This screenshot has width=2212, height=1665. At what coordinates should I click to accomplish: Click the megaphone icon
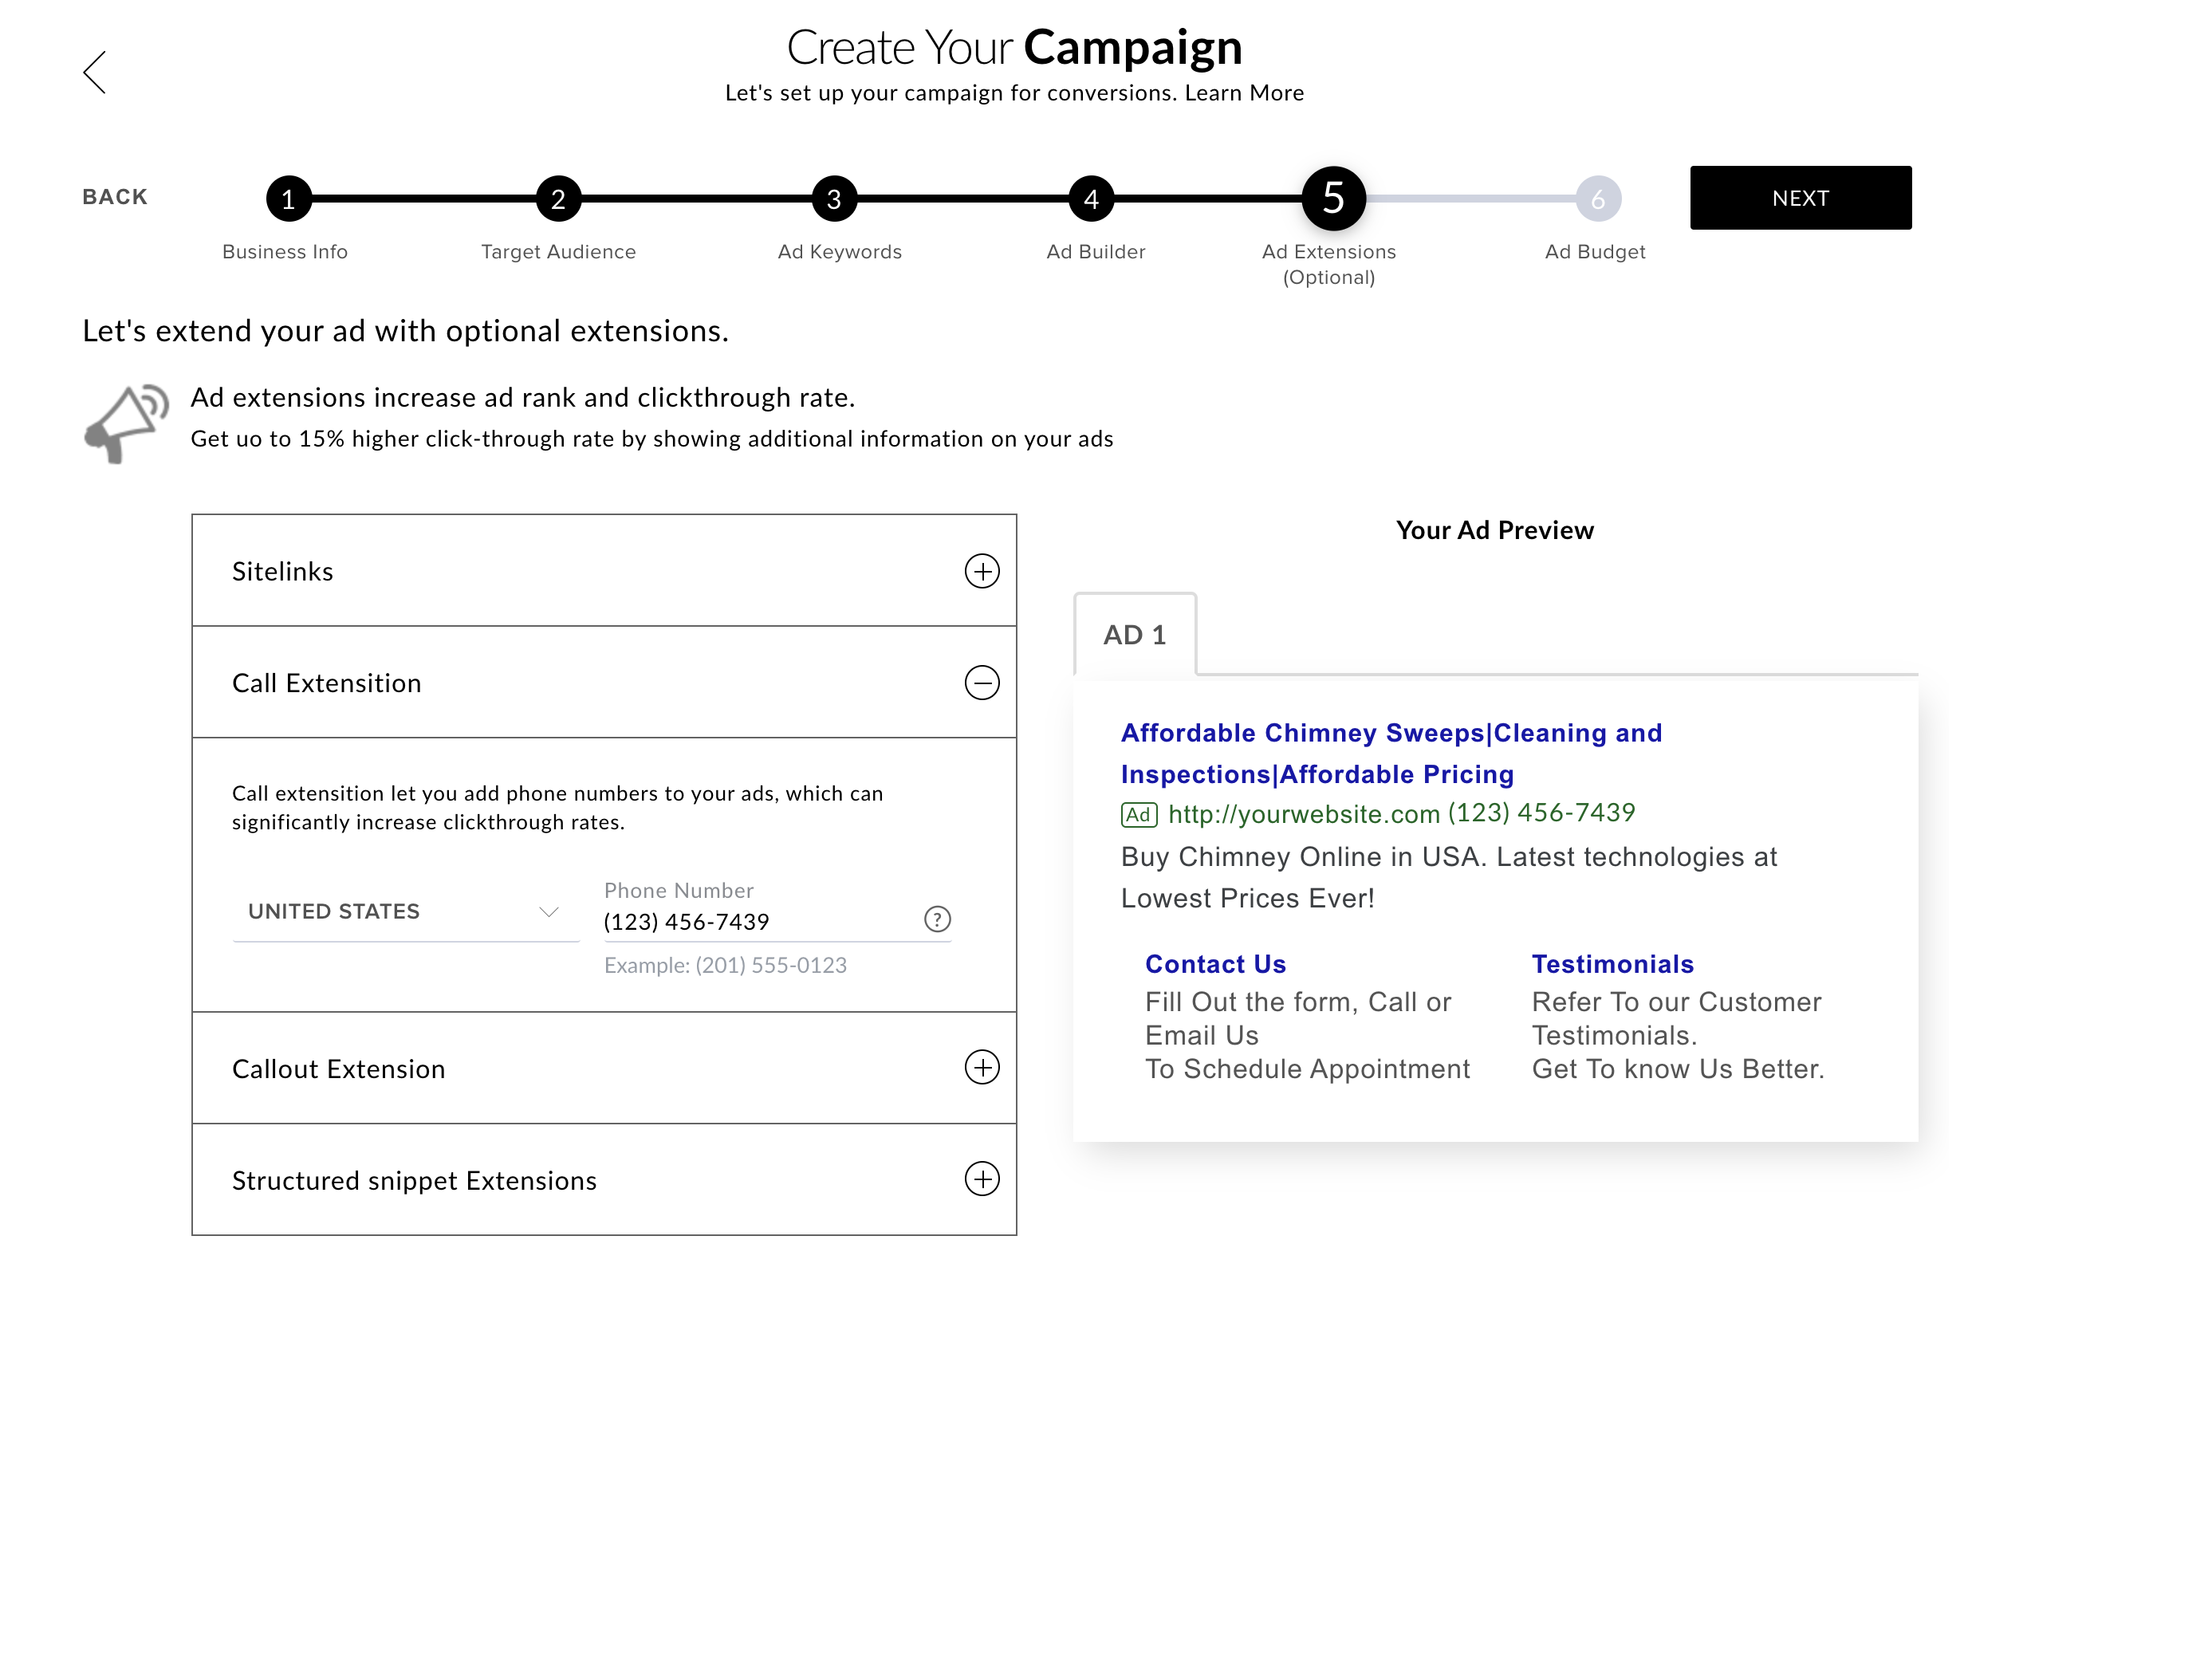(126, 423)
